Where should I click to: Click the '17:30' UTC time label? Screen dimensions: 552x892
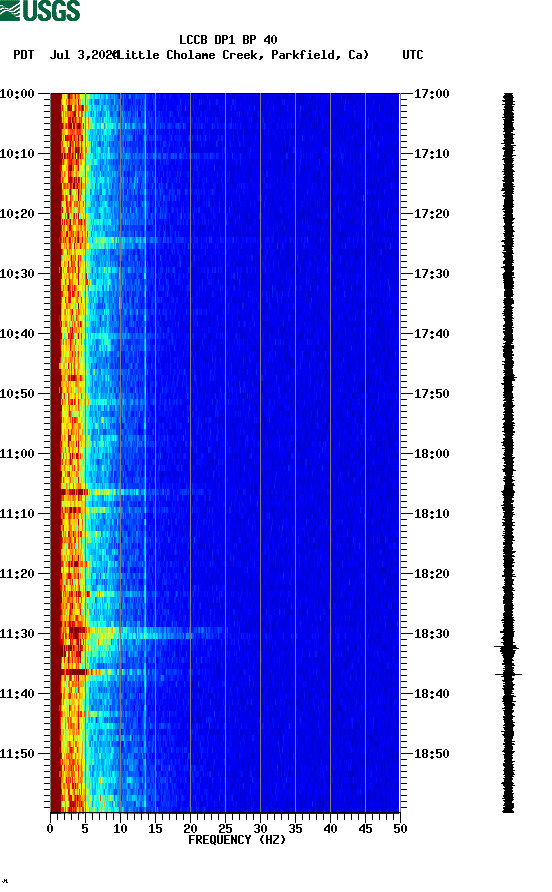pos(431,274)
